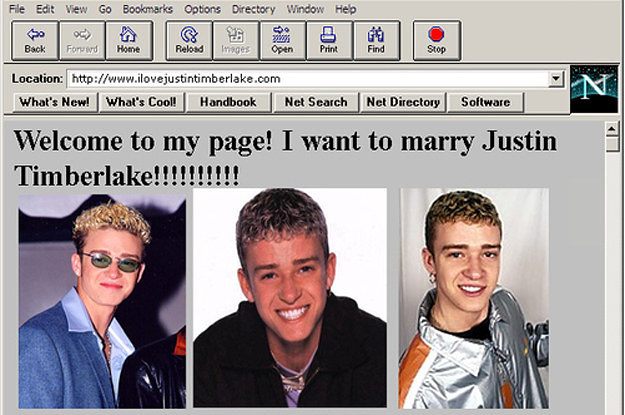Open the Bookmarks menu

click(x=147, y=9)
